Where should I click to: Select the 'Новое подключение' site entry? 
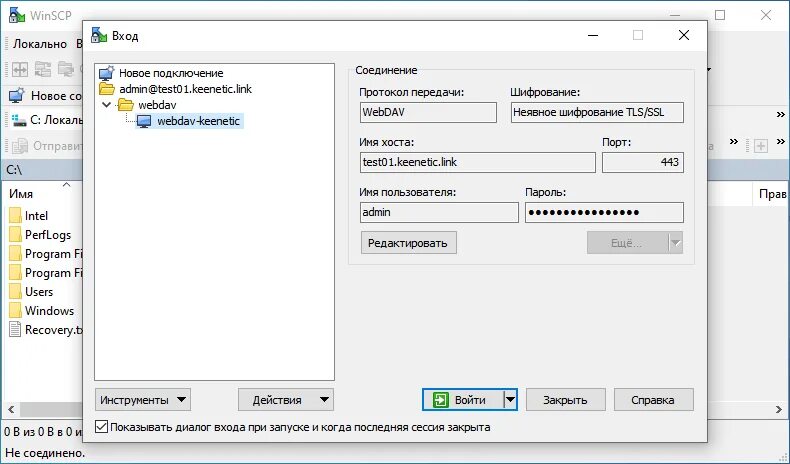coord(171,73)
